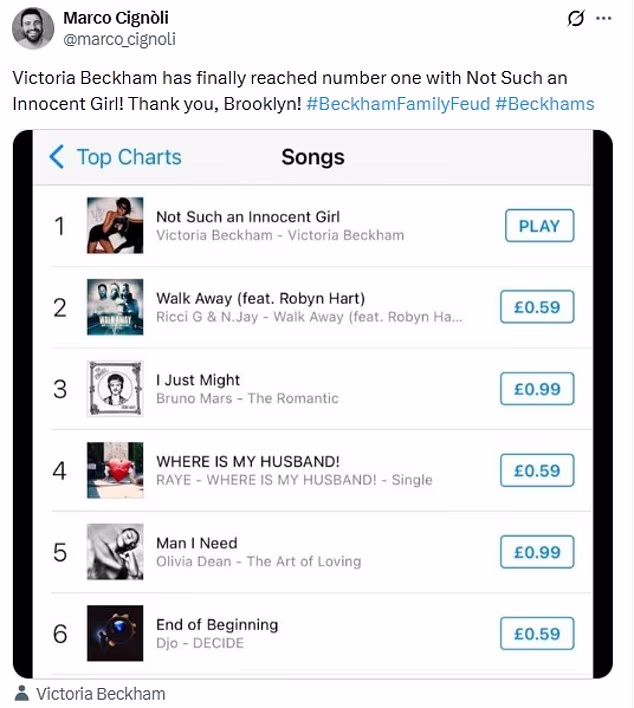Image resolution: width=634 pixels, height=708 pixels.
Task: Click the back chevron beside Top Charts
Action: click(57, 157)
